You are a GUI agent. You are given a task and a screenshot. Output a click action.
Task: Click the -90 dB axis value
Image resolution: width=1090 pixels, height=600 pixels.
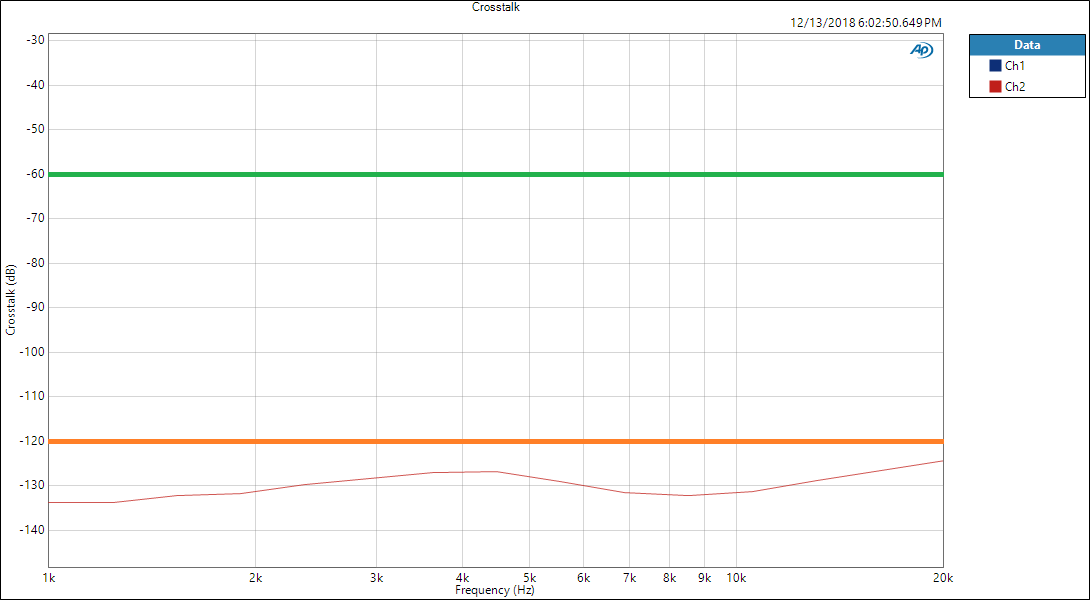pyautogui.click(x=35, y=307)
